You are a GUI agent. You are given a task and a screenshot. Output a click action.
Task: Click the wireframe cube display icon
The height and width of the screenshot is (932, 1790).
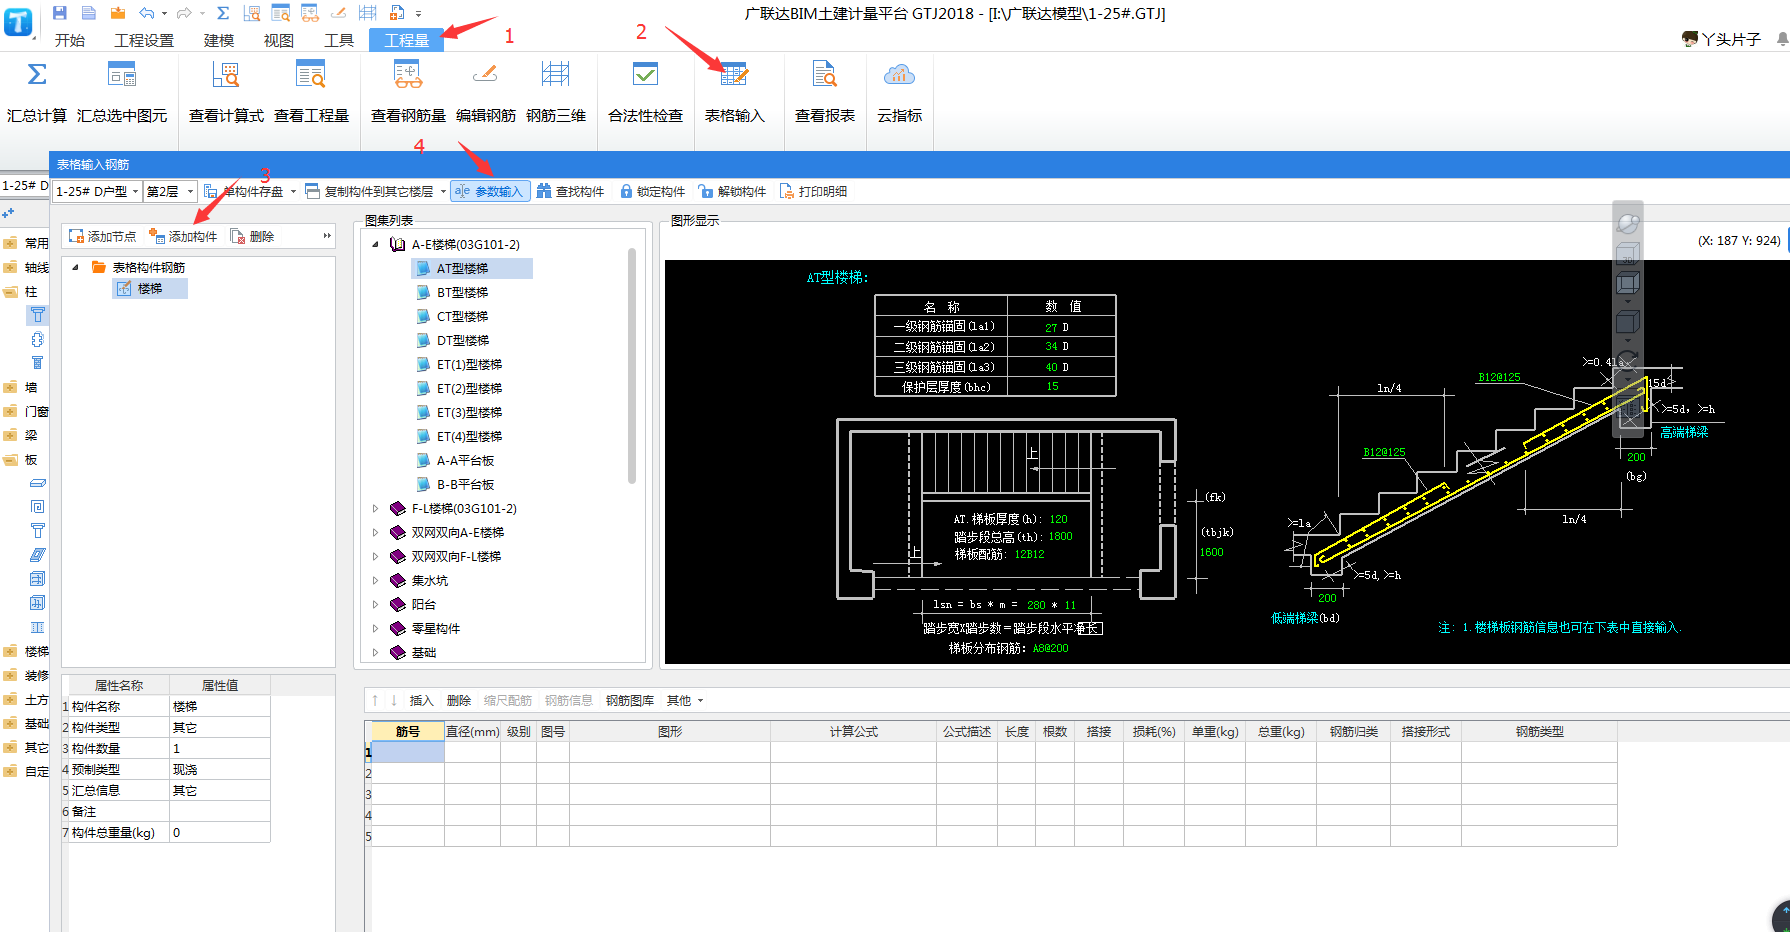[x=1628, y=284]
